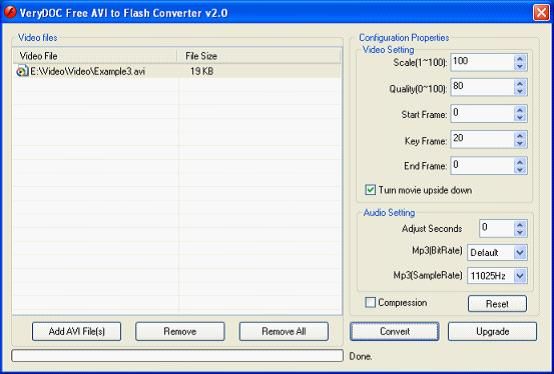The width and height of the screenshot is (554, 374).
Task: Increase the Quality value with up arrow
Action: pos(520,84)
